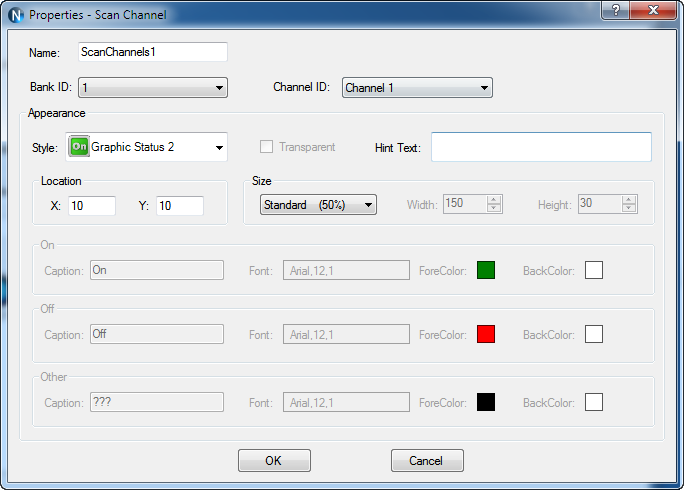Screen dimensions: 684x490
Task: Click the On Font field
Action: point(346,270)
